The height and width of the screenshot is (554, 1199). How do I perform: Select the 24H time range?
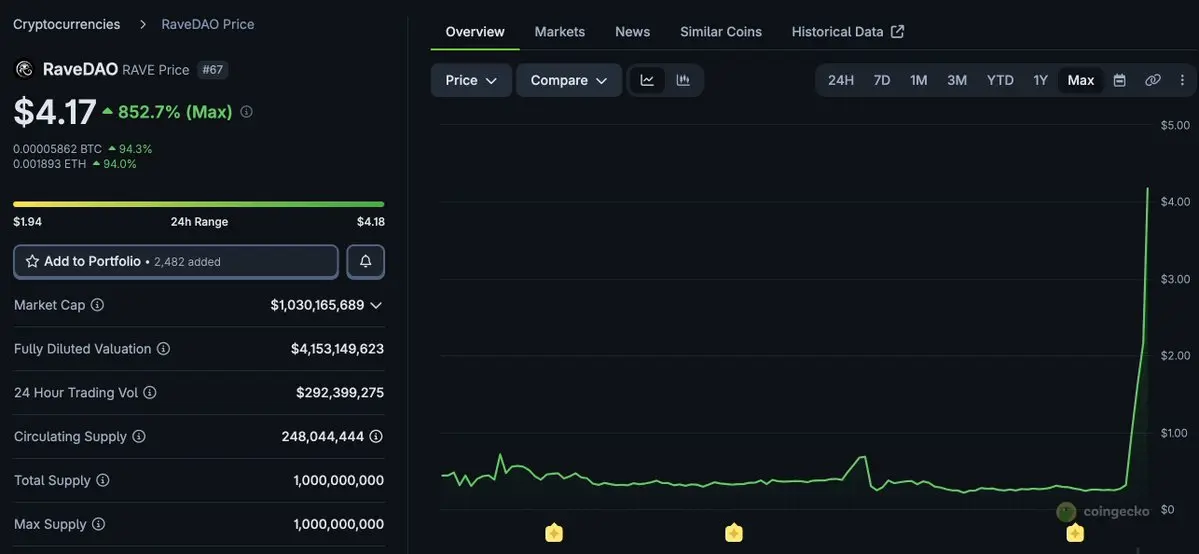pos(840,80)
